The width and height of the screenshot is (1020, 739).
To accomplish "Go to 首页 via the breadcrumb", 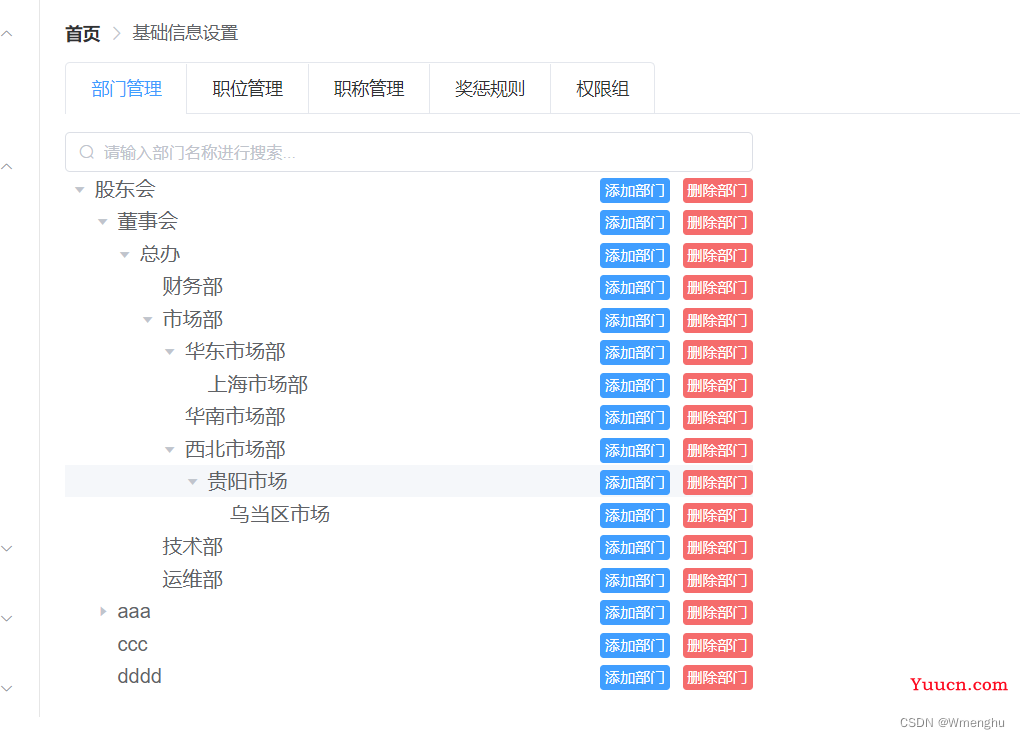I will coord(83,33).
